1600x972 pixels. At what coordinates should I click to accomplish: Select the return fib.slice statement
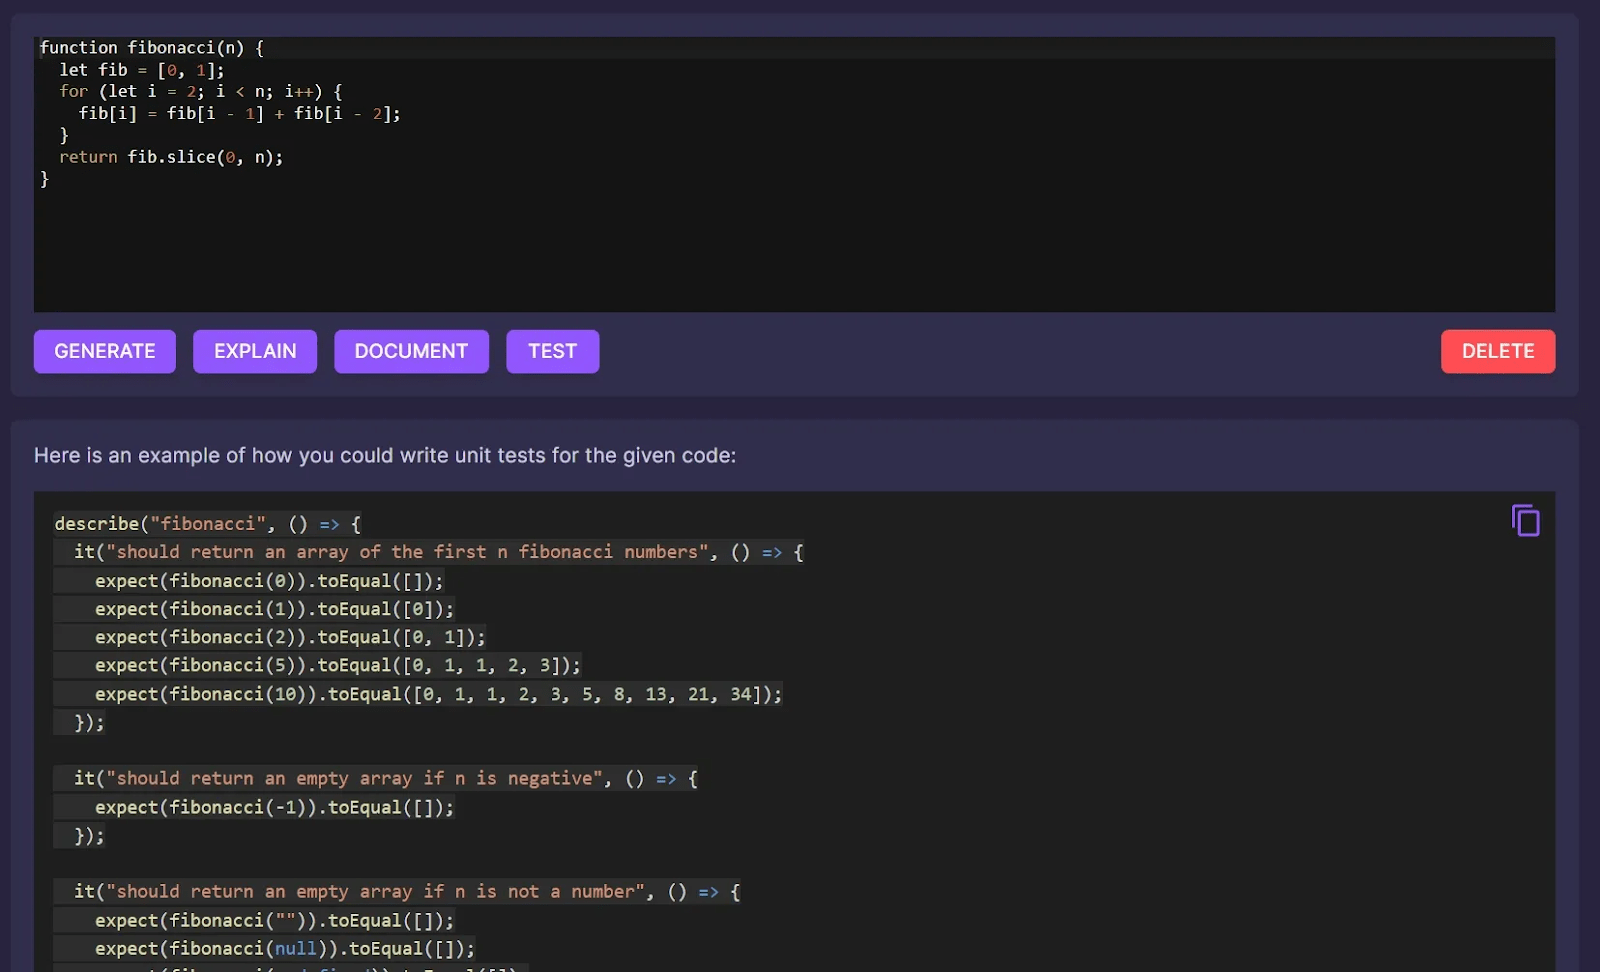click(172, 157)
